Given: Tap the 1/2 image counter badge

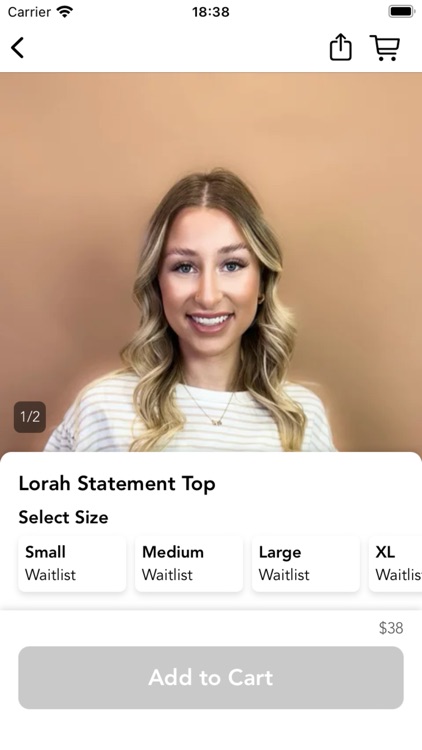Looking at the screenshot, I should click(30, 417).
